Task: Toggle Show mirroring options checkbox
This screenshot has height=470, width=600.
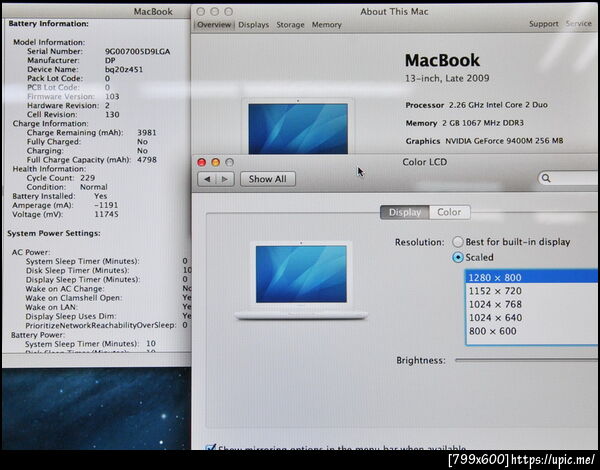Action: pyautogui.click(x=210, y=448)
